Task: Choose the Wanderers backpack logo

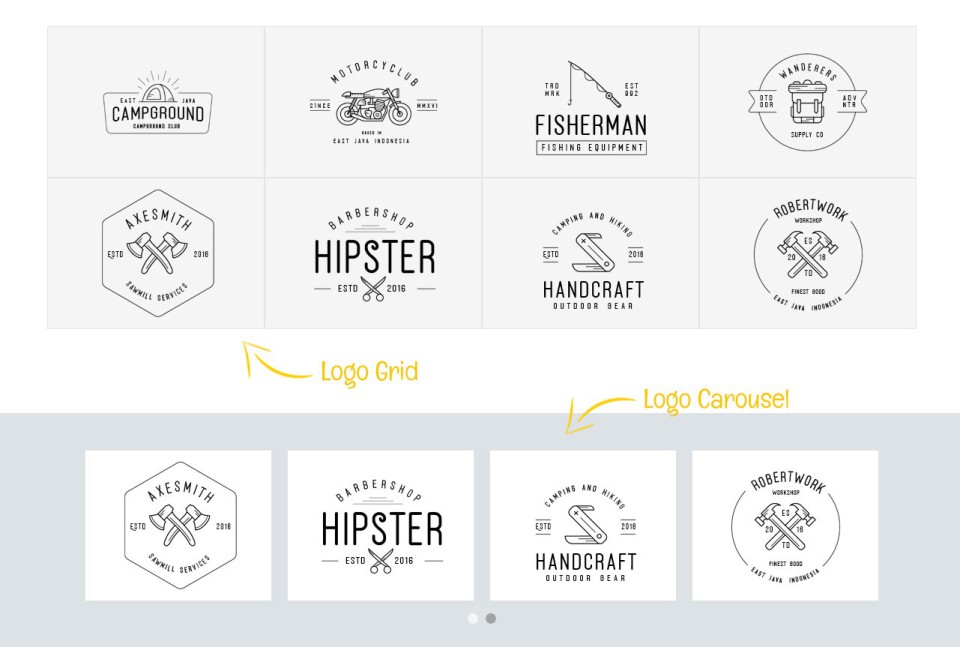Action: pos(808,102)
